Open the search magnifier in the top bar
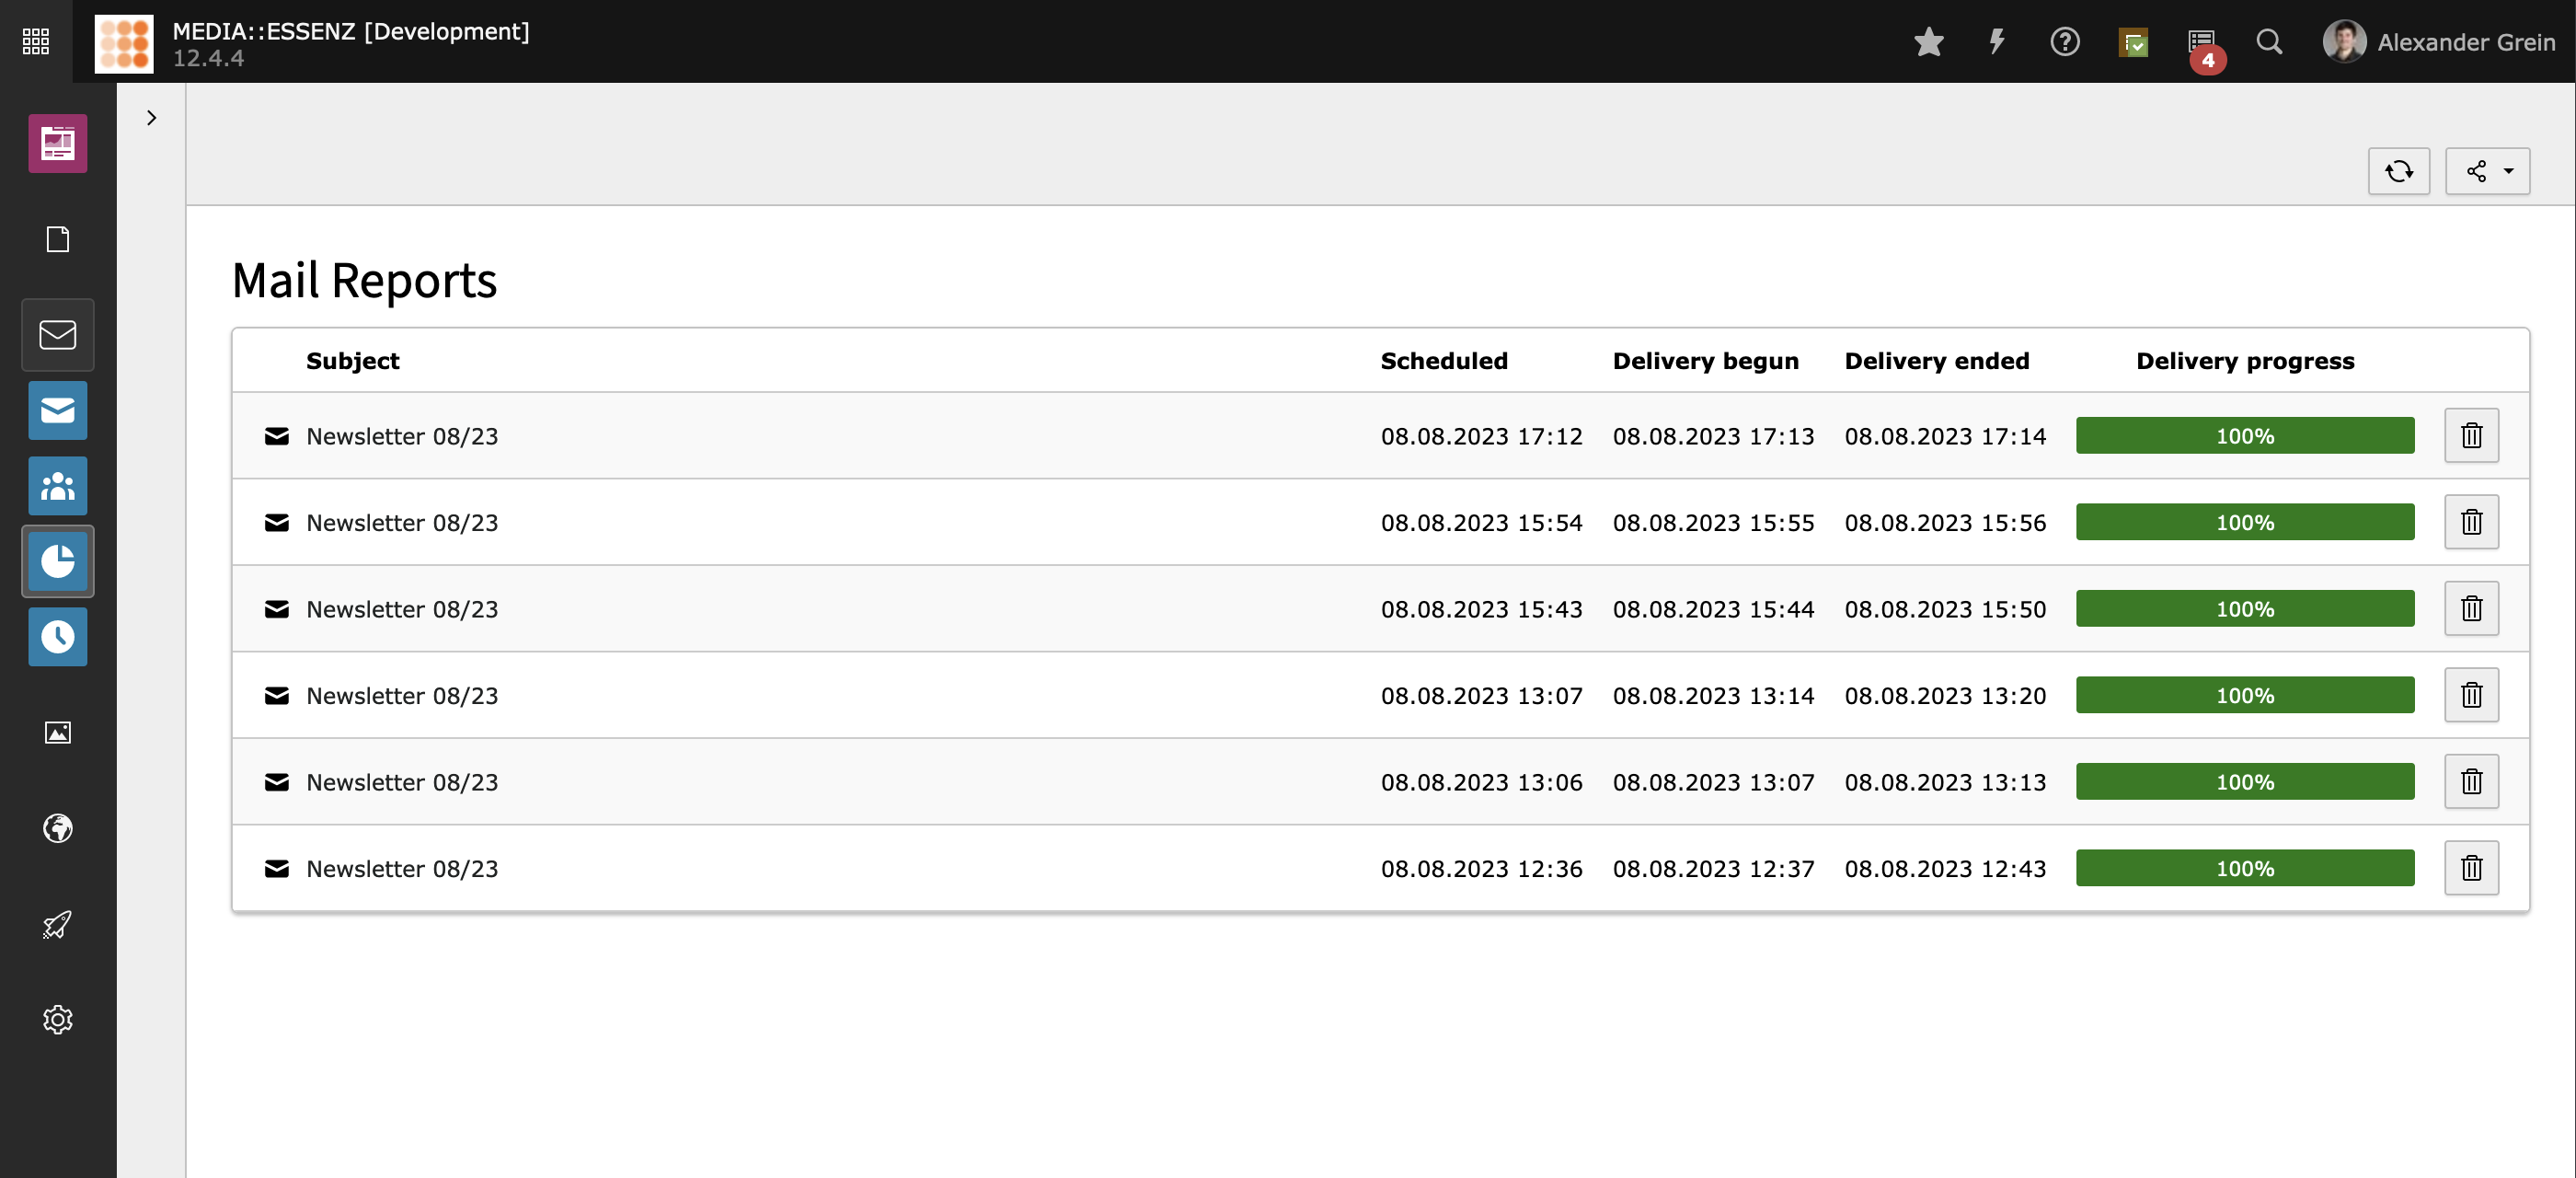Viewport: 2576px width, 1178px height. click(x=2269, y=41)
